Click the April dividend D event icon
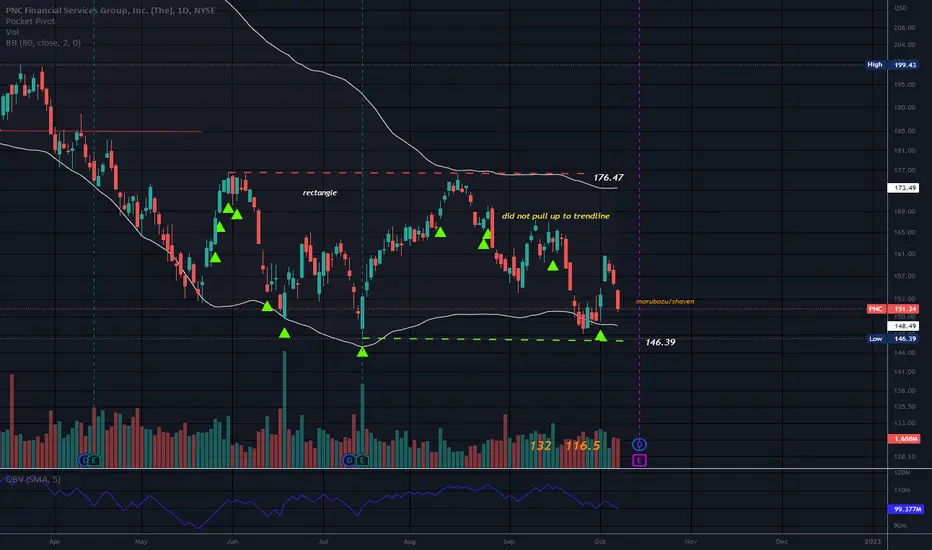The height and width of the screenshot is (550, 932). (x=84, y=460)
